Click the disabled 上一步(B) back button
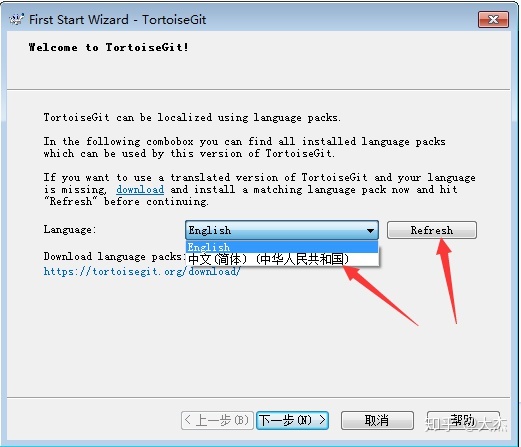 [x=217, y=420]
